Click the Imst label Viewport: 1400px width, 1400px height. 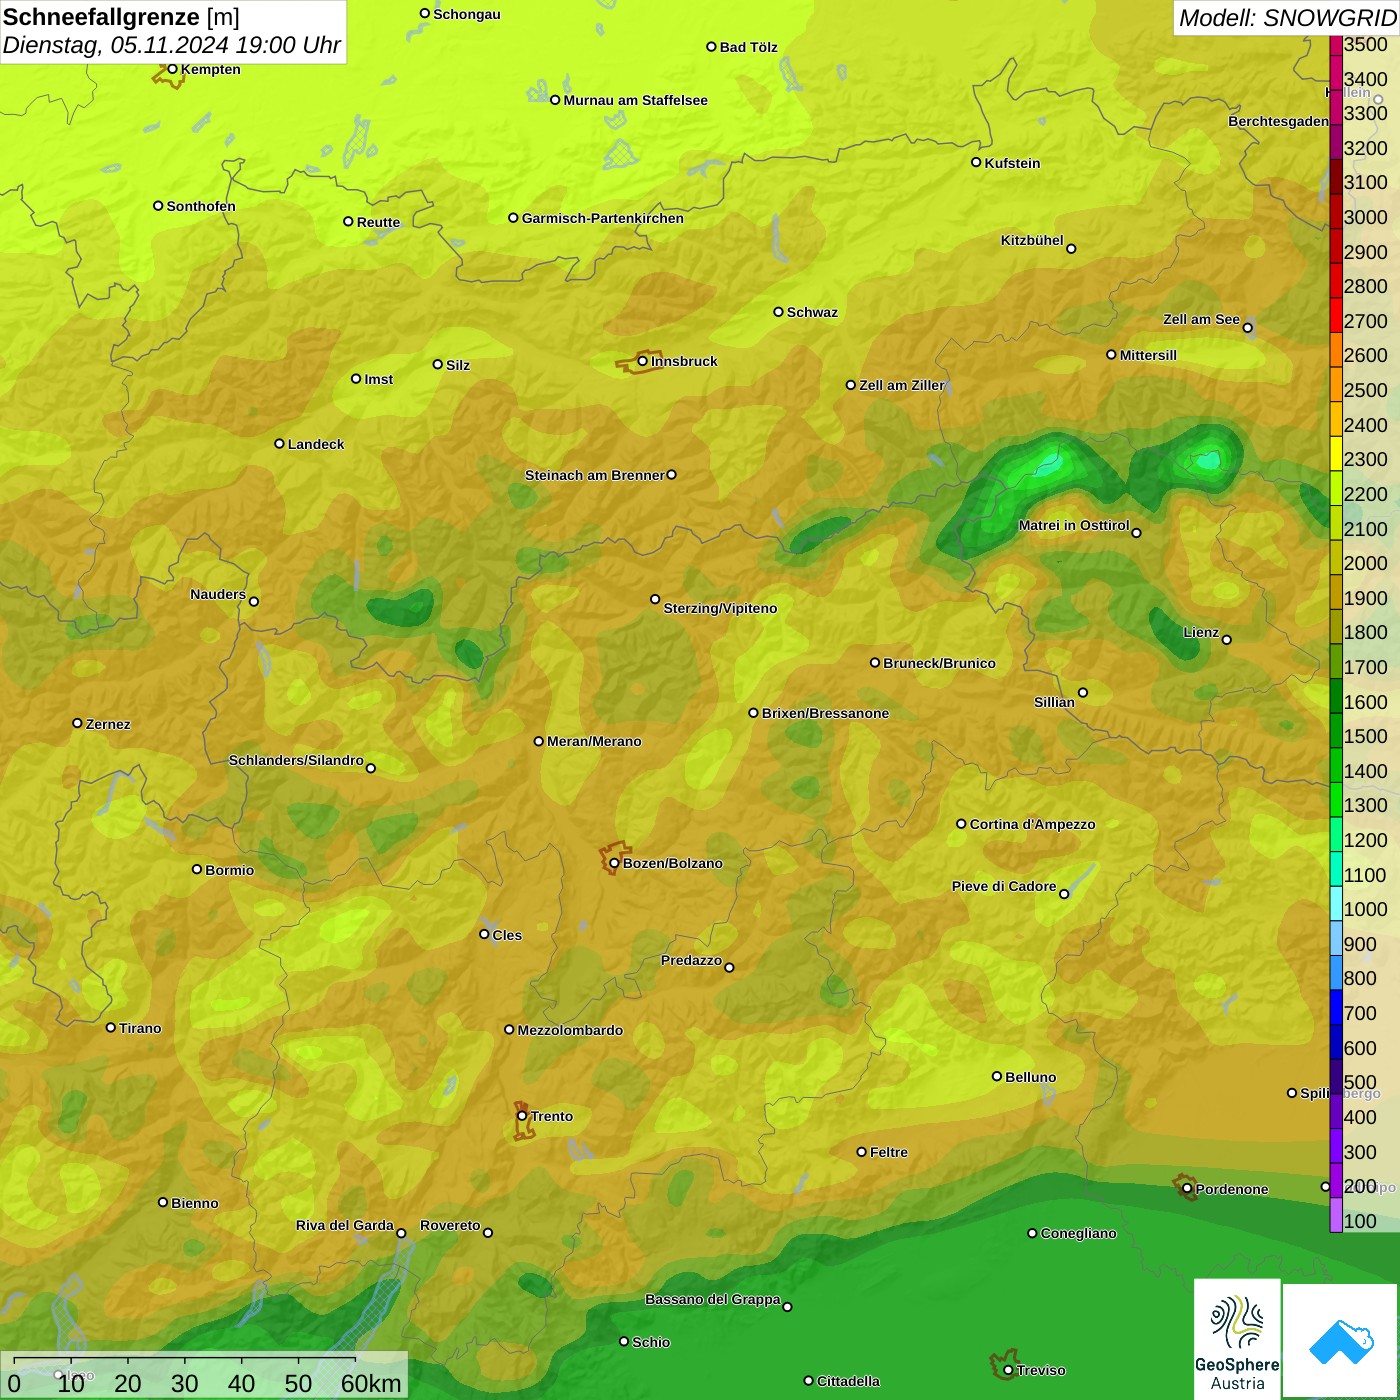[x=378, y=379]
